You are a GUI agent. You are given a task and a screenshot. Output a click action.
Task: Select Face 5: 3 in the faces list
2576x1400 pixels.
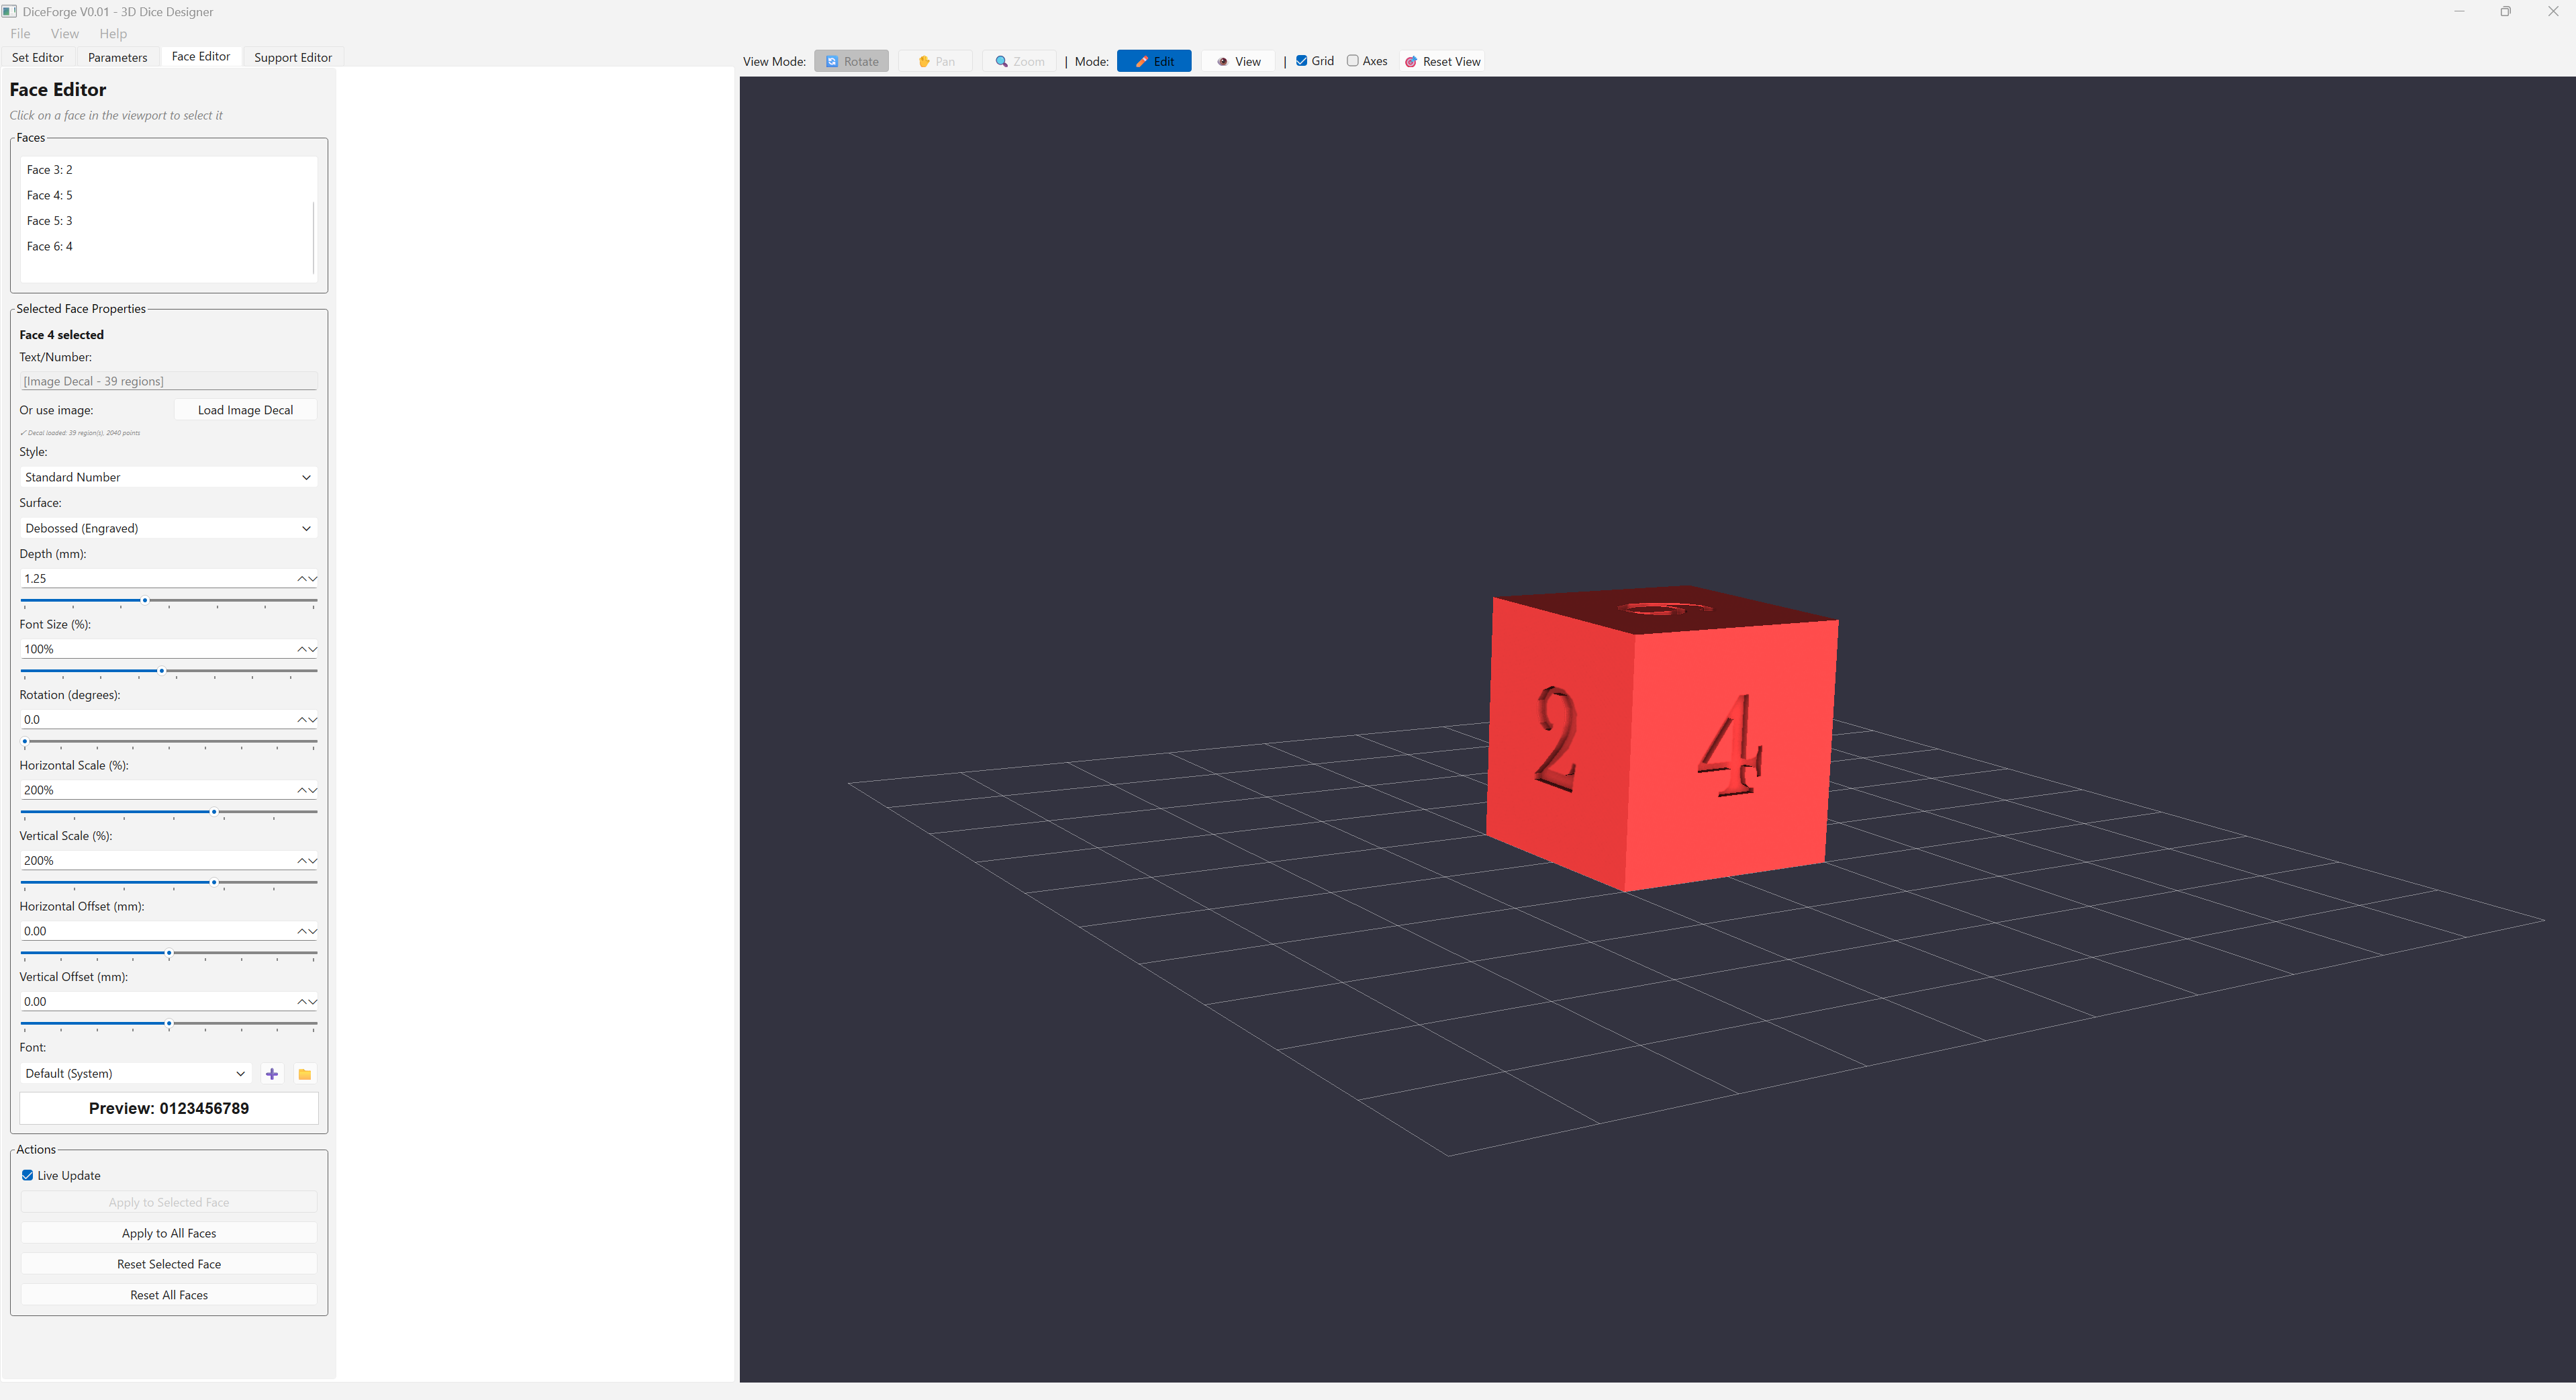49,221
